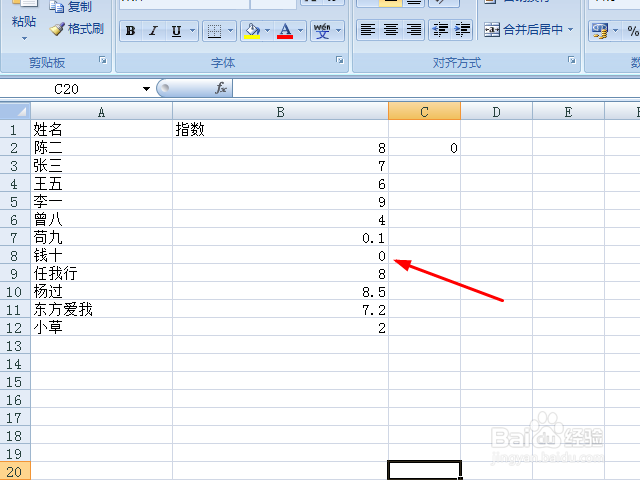Image resolution: width=640 pixels, height=480 pixels.
Task: Click cell containing 钱十
Action: tap(102, 255)
